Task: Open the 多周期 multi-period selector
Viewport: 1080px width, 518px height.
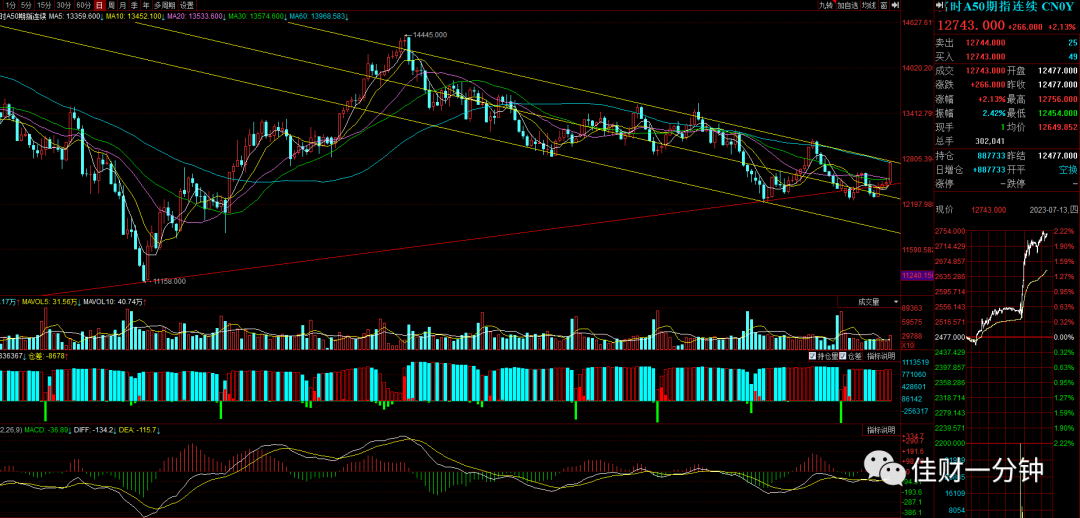Action: (x=165, y=5)
